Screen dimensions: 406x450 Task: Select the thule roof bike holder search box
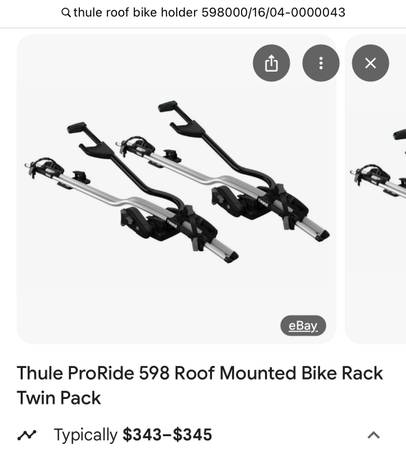pos(203,13)
